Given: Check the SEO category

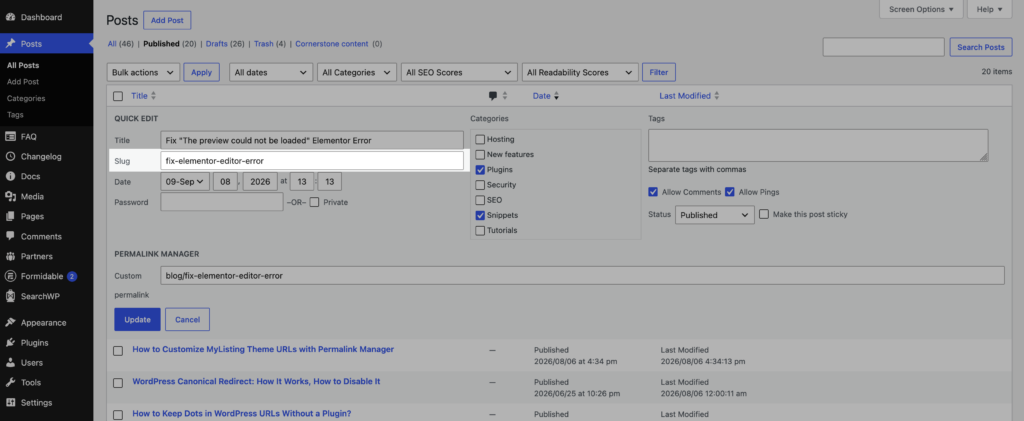Looking at the screenshot, I should [x=480, y=200].
